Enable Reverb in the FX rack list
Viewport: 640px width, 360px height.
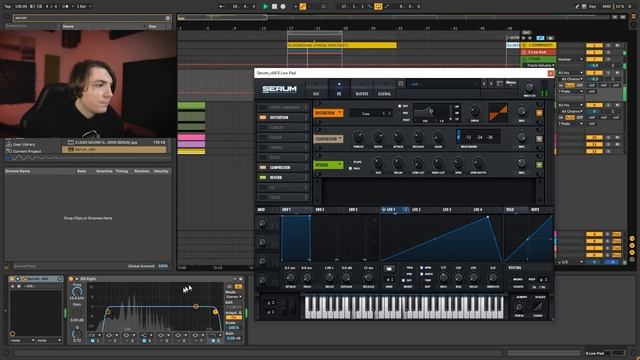click(263, 178)
